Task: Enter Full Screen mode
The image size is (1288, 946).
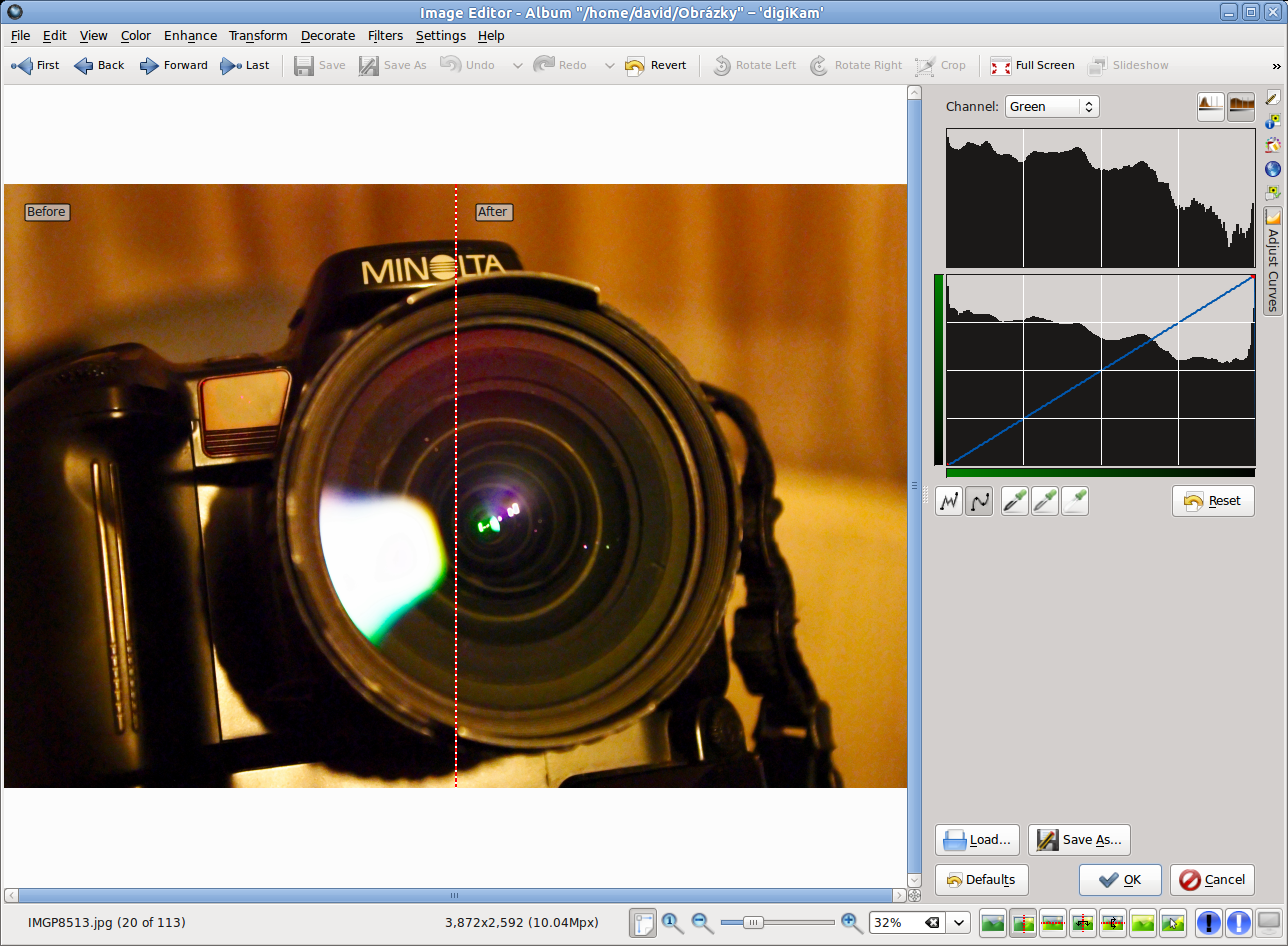Action: tap(1032, 65)
